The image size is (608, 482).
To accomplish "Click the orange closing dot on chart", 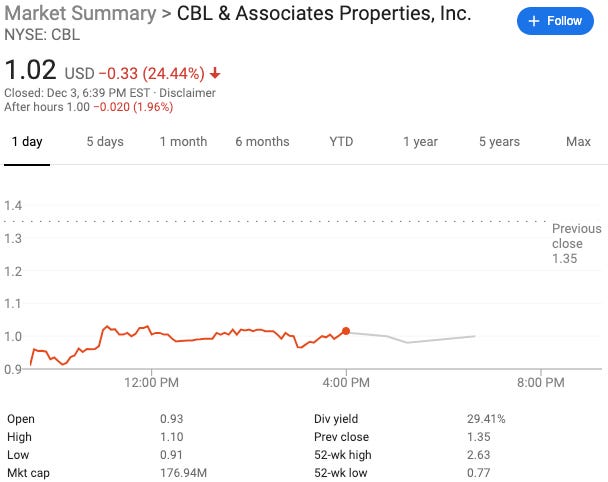I will (x=346, y=331).
